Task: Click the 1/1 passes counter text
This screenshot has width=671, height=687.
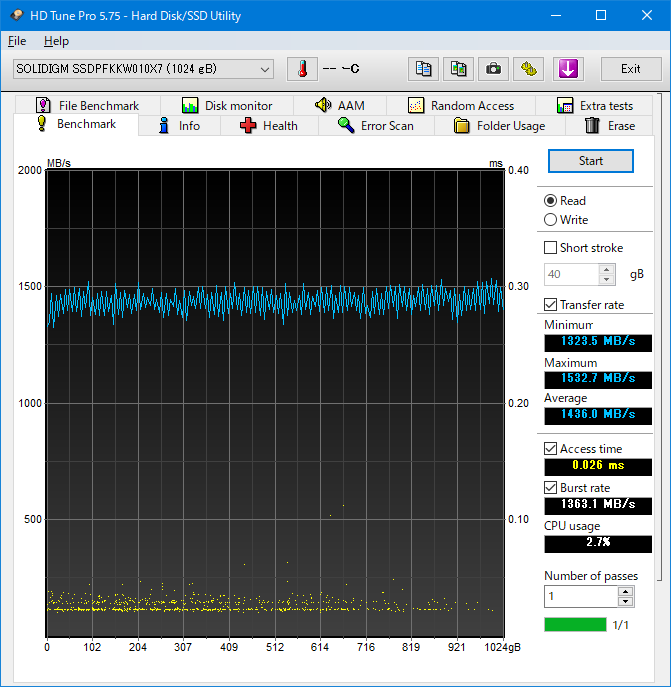Action: pyautogui.click(x=620, y=625)
